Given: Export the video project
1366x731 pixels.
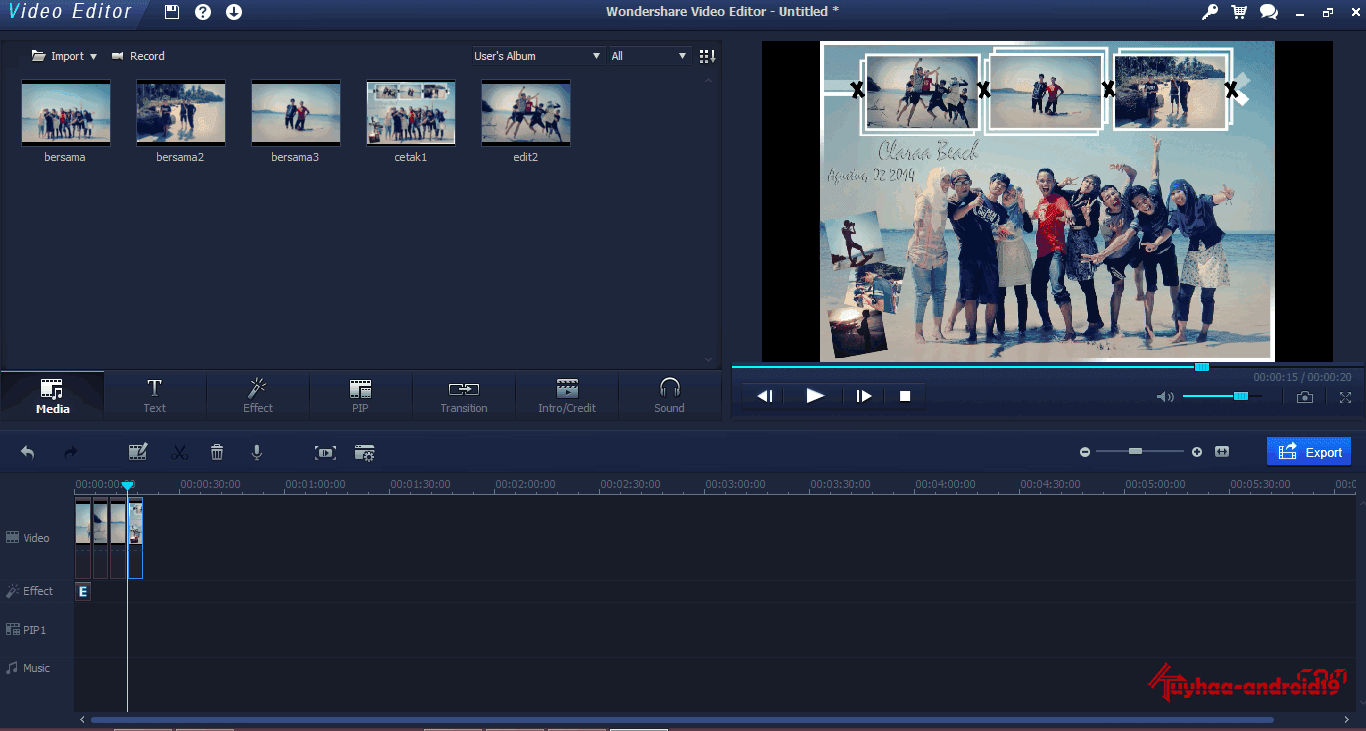Looking at the screenshot, I should coord(1309,452).
